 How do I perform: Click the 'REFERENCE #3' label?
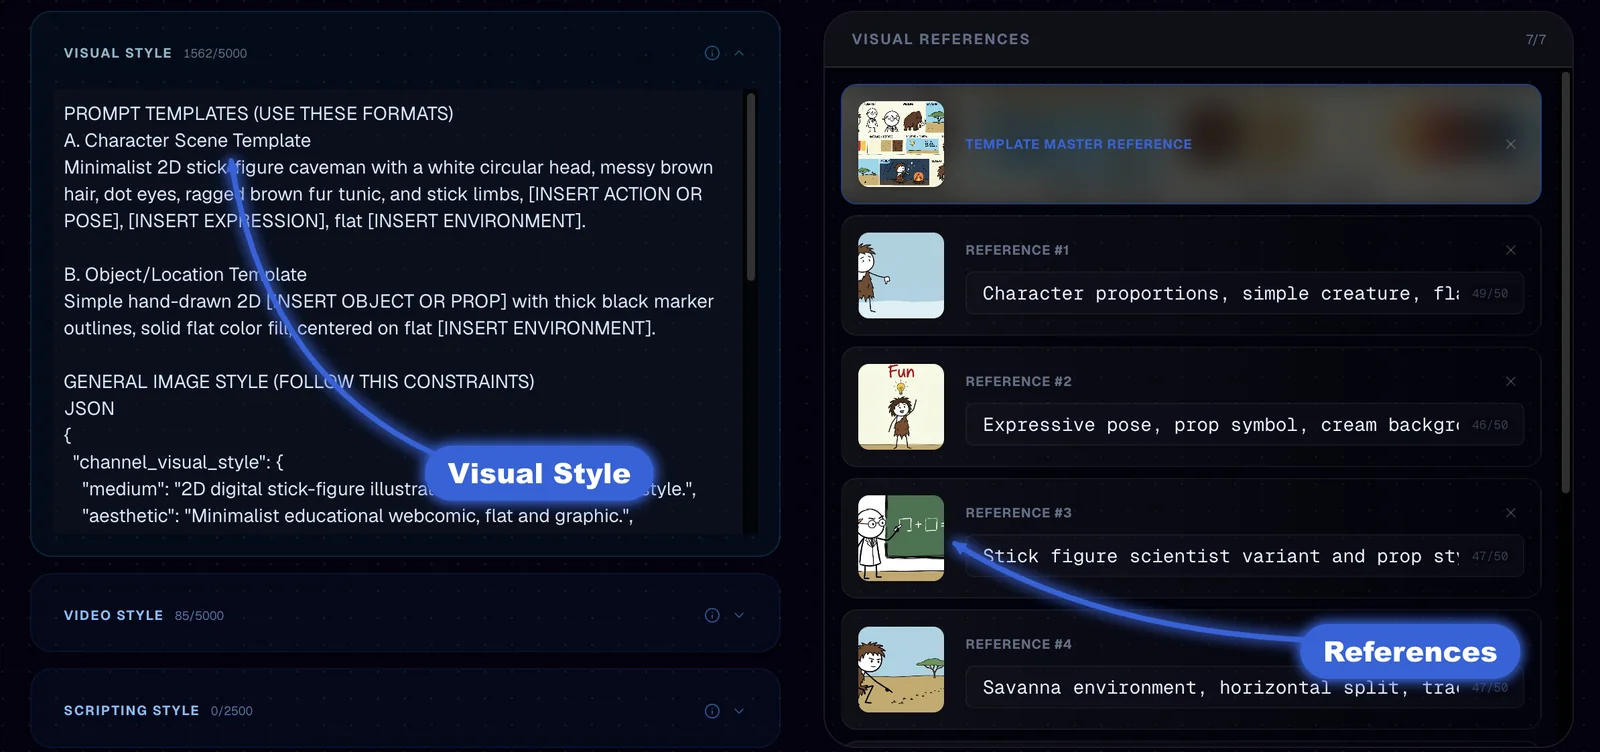pyautogui.click(x=1019, y=513)
